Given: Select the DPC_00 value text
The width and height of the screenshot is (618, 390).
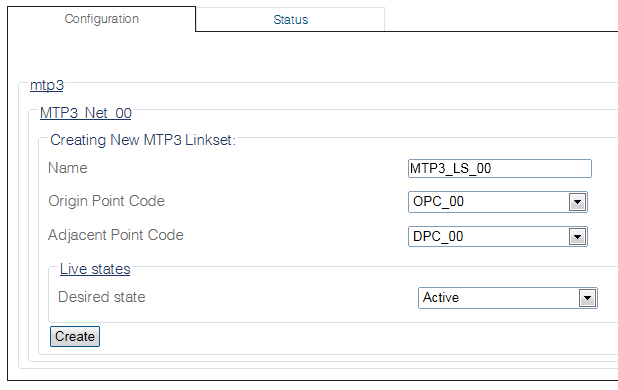Looking at the screenshot, I should 438,236.
